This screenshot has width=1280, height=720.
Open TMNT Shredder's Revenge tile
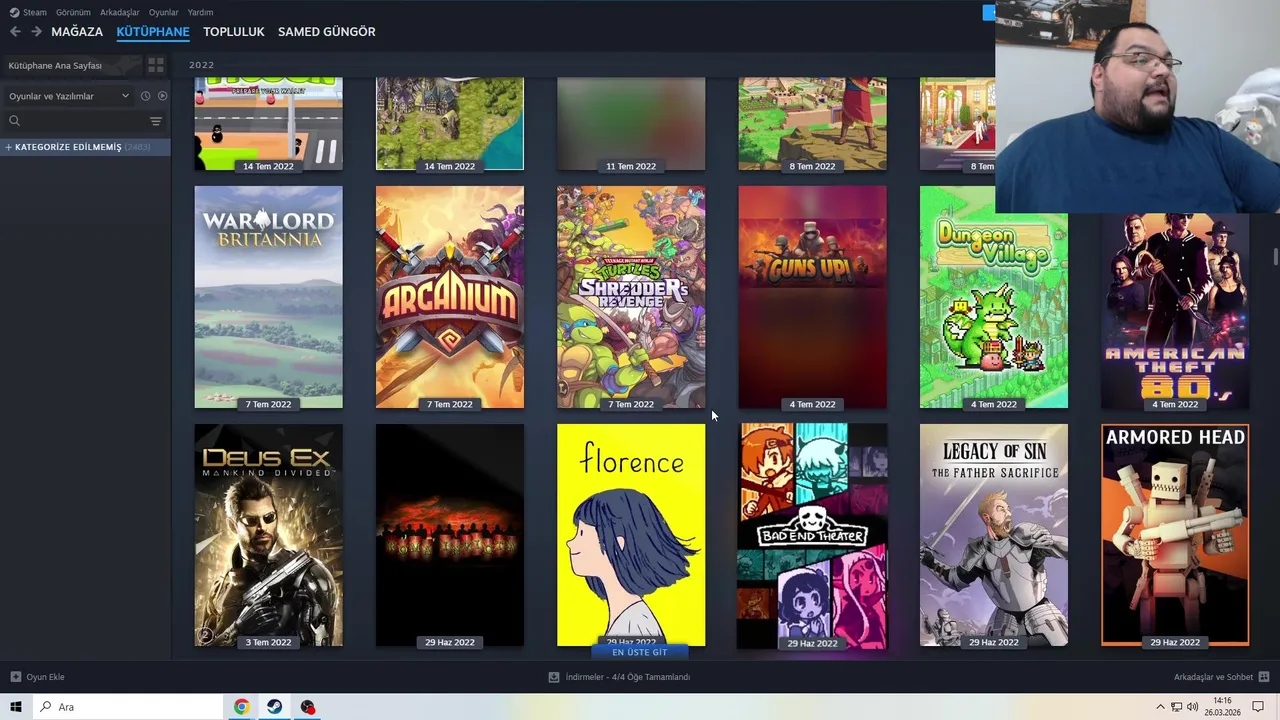tap(631, 297)
